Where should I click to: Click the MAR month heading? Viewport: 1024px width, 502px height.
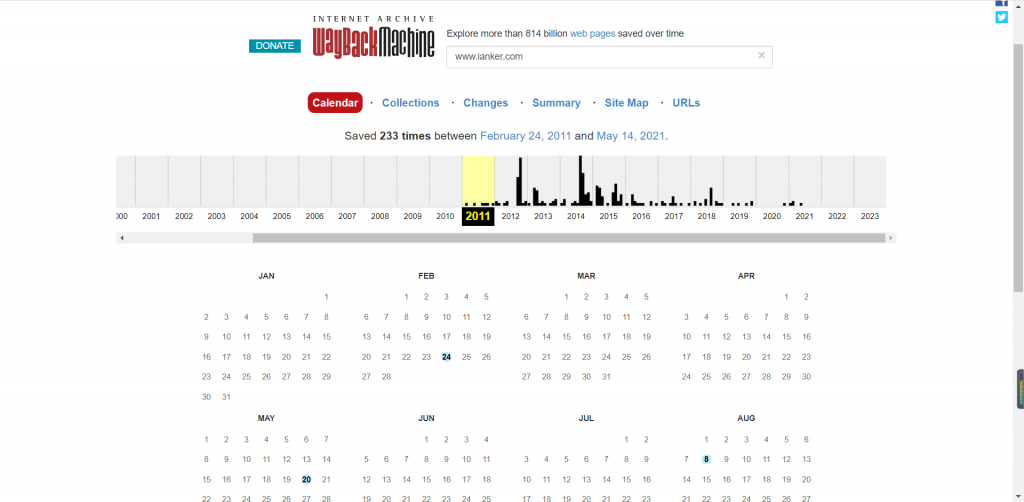586,276
